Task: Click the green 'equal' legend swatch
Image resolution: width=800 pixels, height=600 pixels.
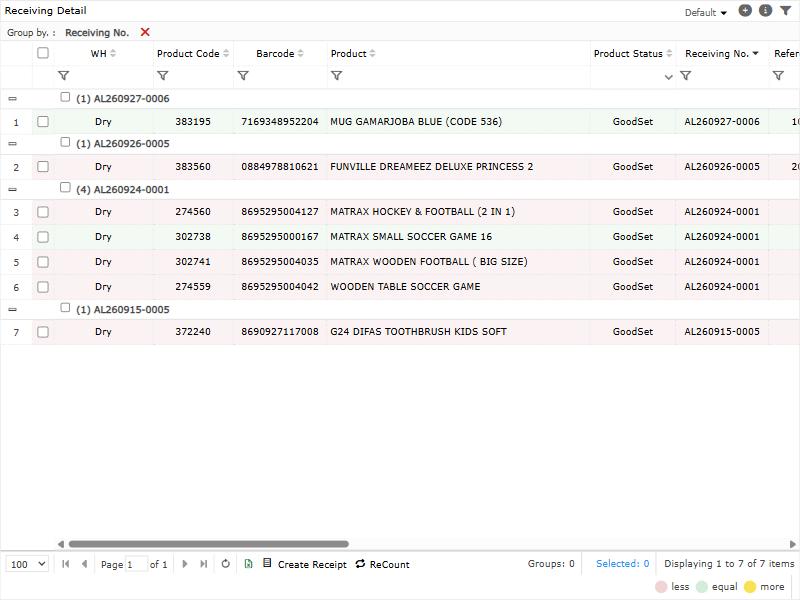Action: pyautogui.click(x=702, y=587)
